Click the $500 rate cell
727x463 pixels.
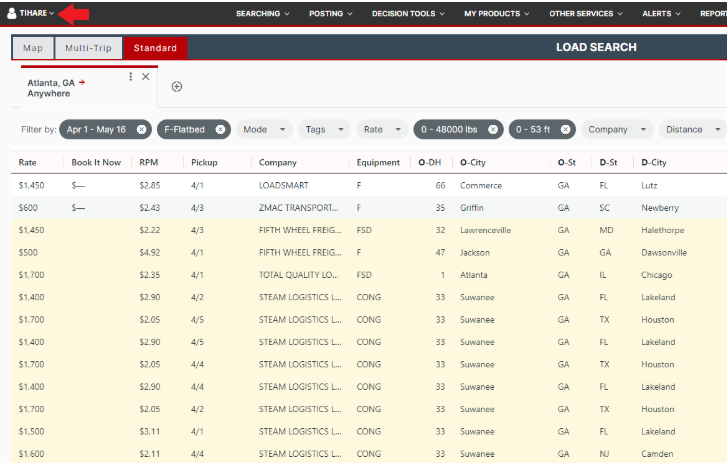pyautogui.click(x=28, y=253)
